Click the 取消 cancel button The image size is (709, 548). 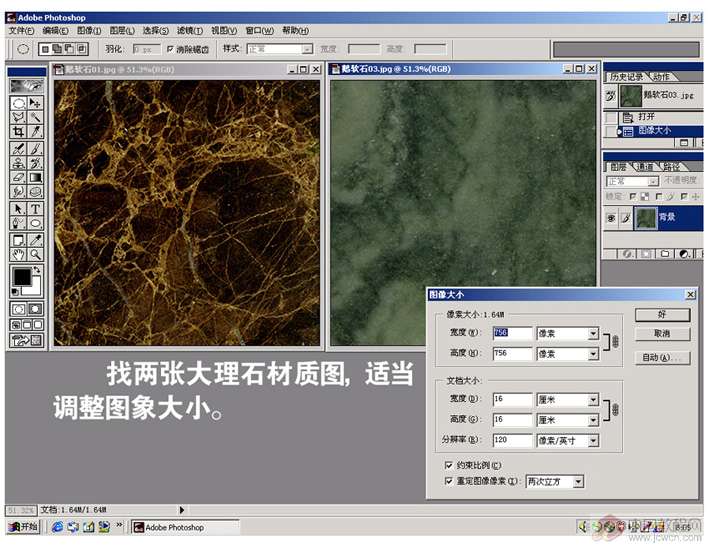click(x=662, y=334)
